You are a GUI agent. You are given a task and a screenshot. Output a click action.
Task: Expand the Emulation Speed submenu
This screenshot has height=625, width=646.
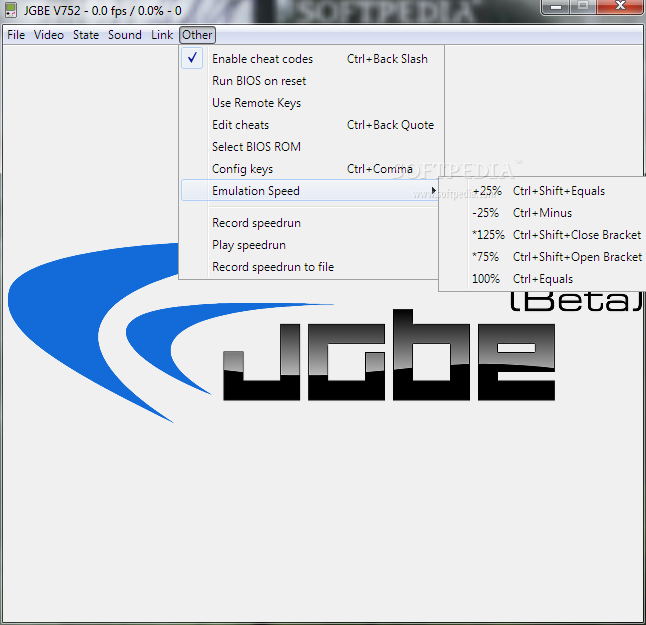(310, 191)
